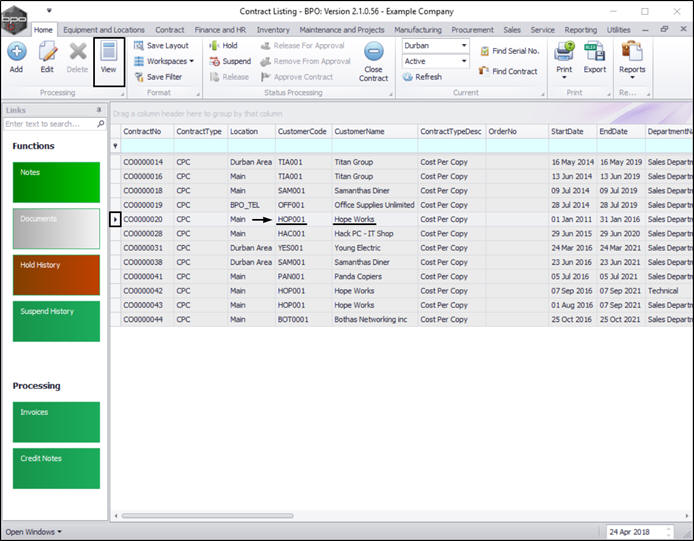The image size is (694, 541).
Task: Click the Add contract icon
Action: click(16, 52)
